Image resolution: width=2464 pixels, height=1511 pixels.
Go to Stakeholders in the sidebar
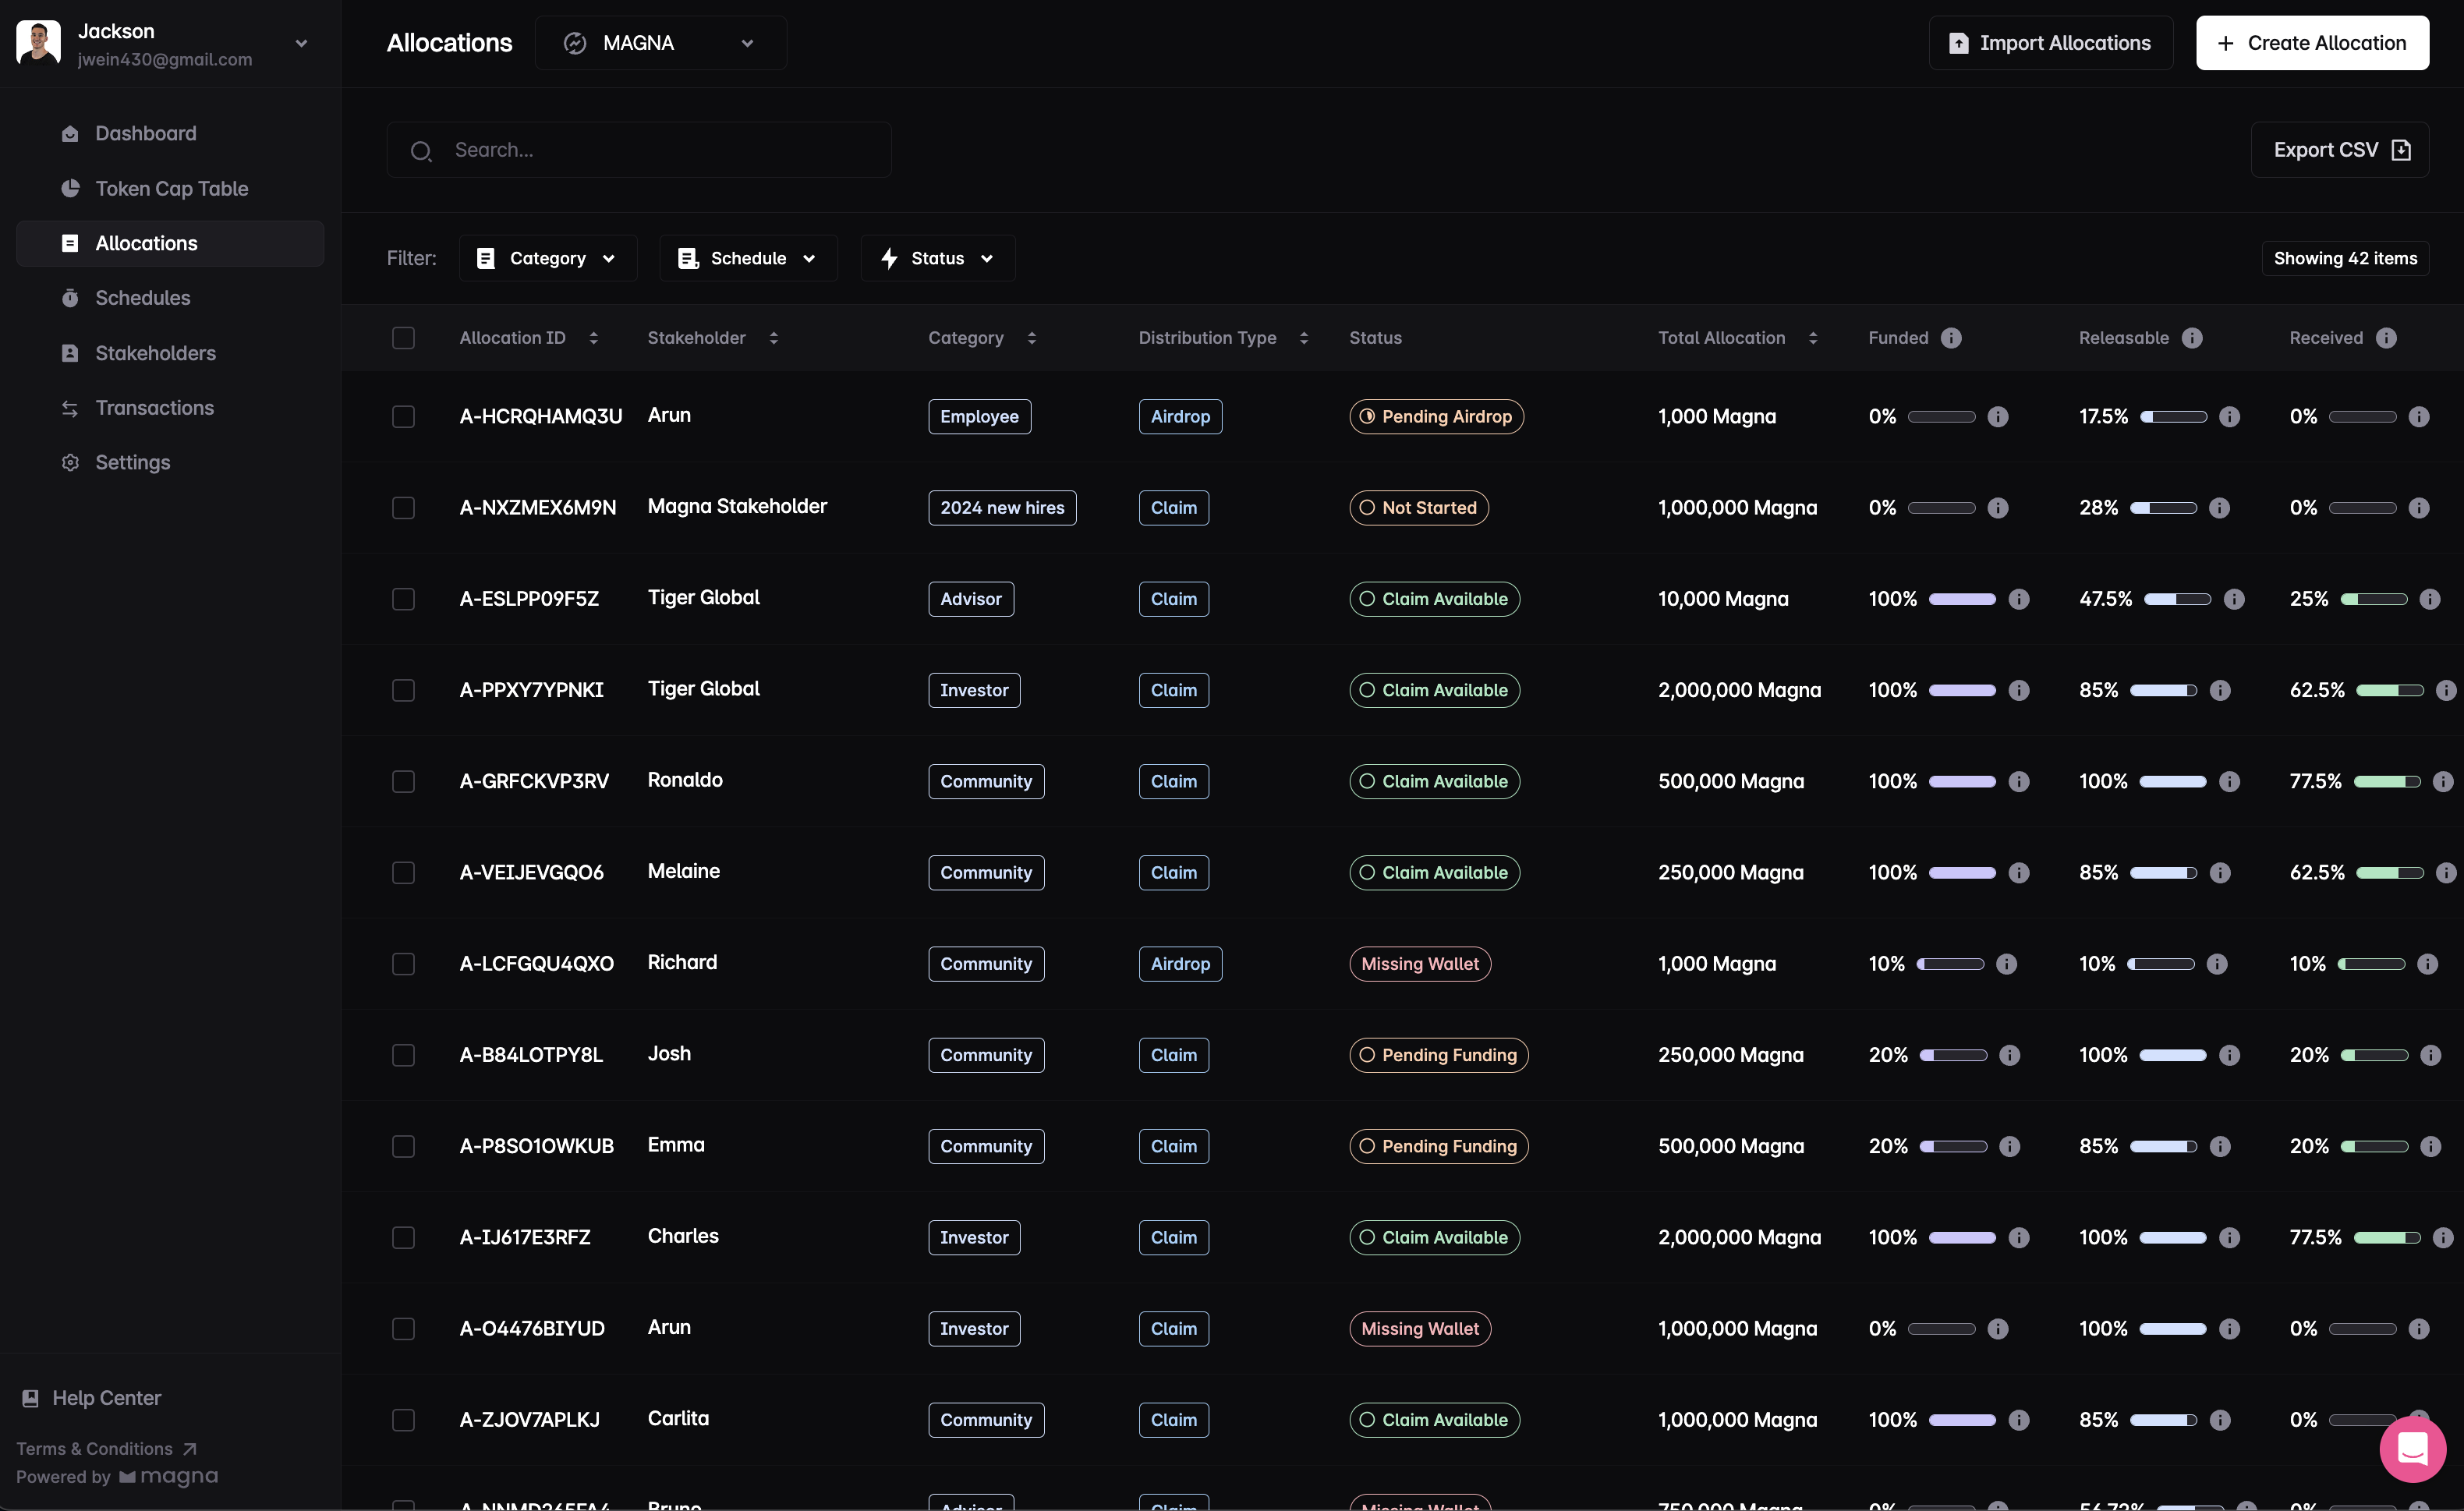155,353
